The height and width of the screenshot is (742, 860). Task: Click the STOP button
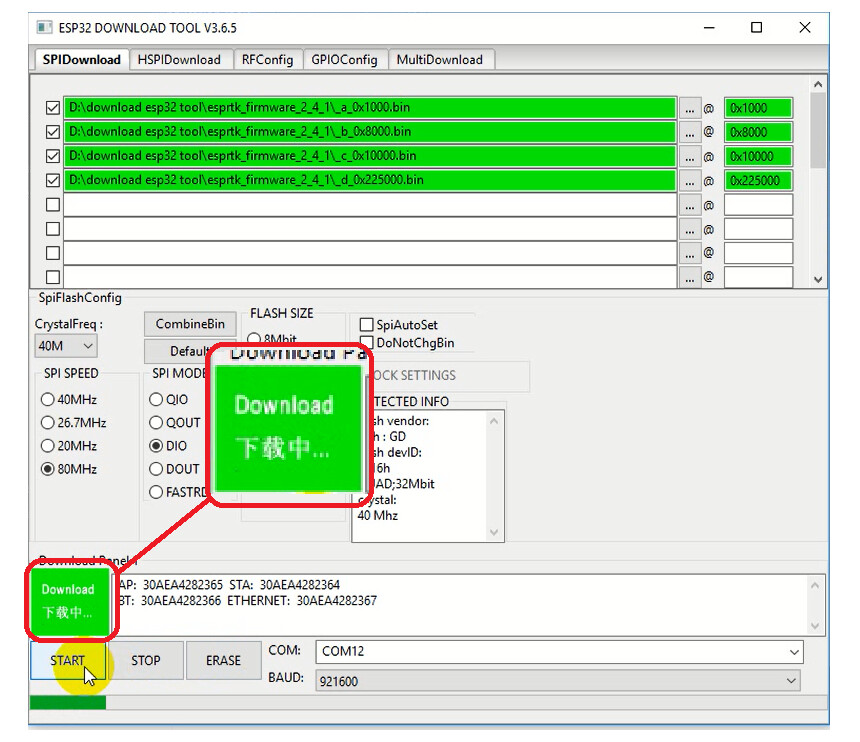click(x=145, y=660)
